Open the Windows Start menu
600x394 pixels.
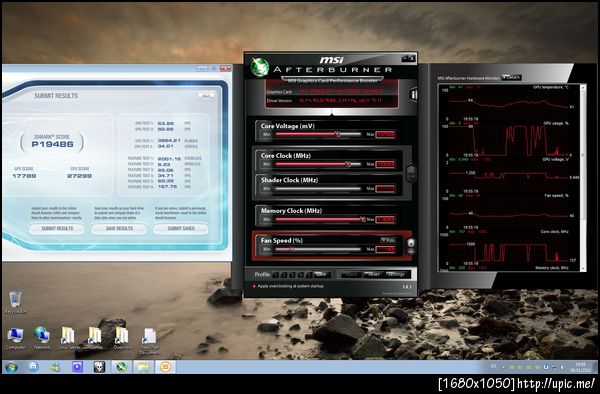pos(11,367)
